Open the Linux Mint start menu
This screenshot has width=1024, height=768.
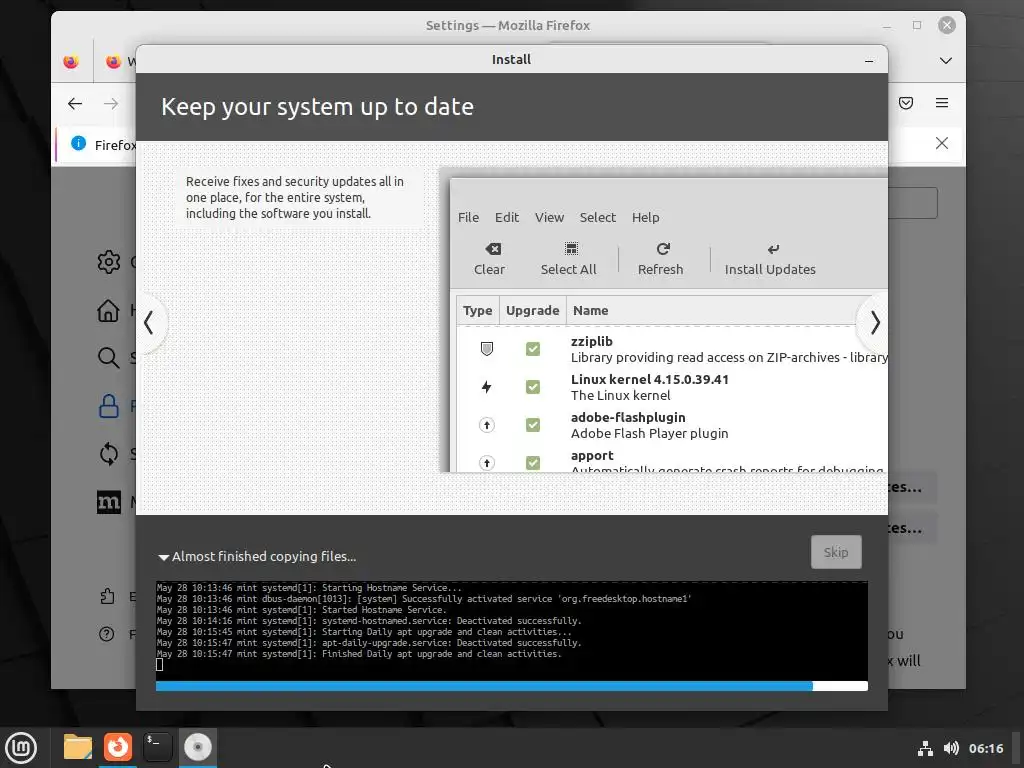(x=21, y=747)
